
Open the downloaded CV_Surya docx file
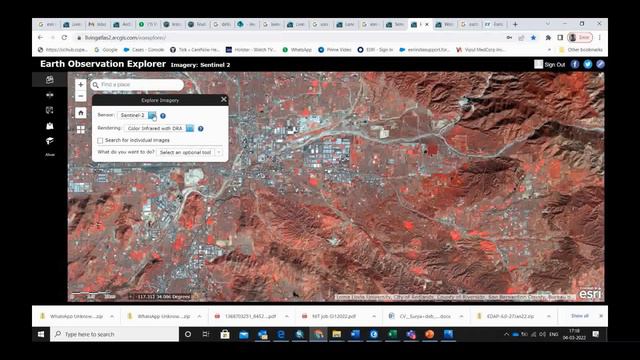(421, 316)
